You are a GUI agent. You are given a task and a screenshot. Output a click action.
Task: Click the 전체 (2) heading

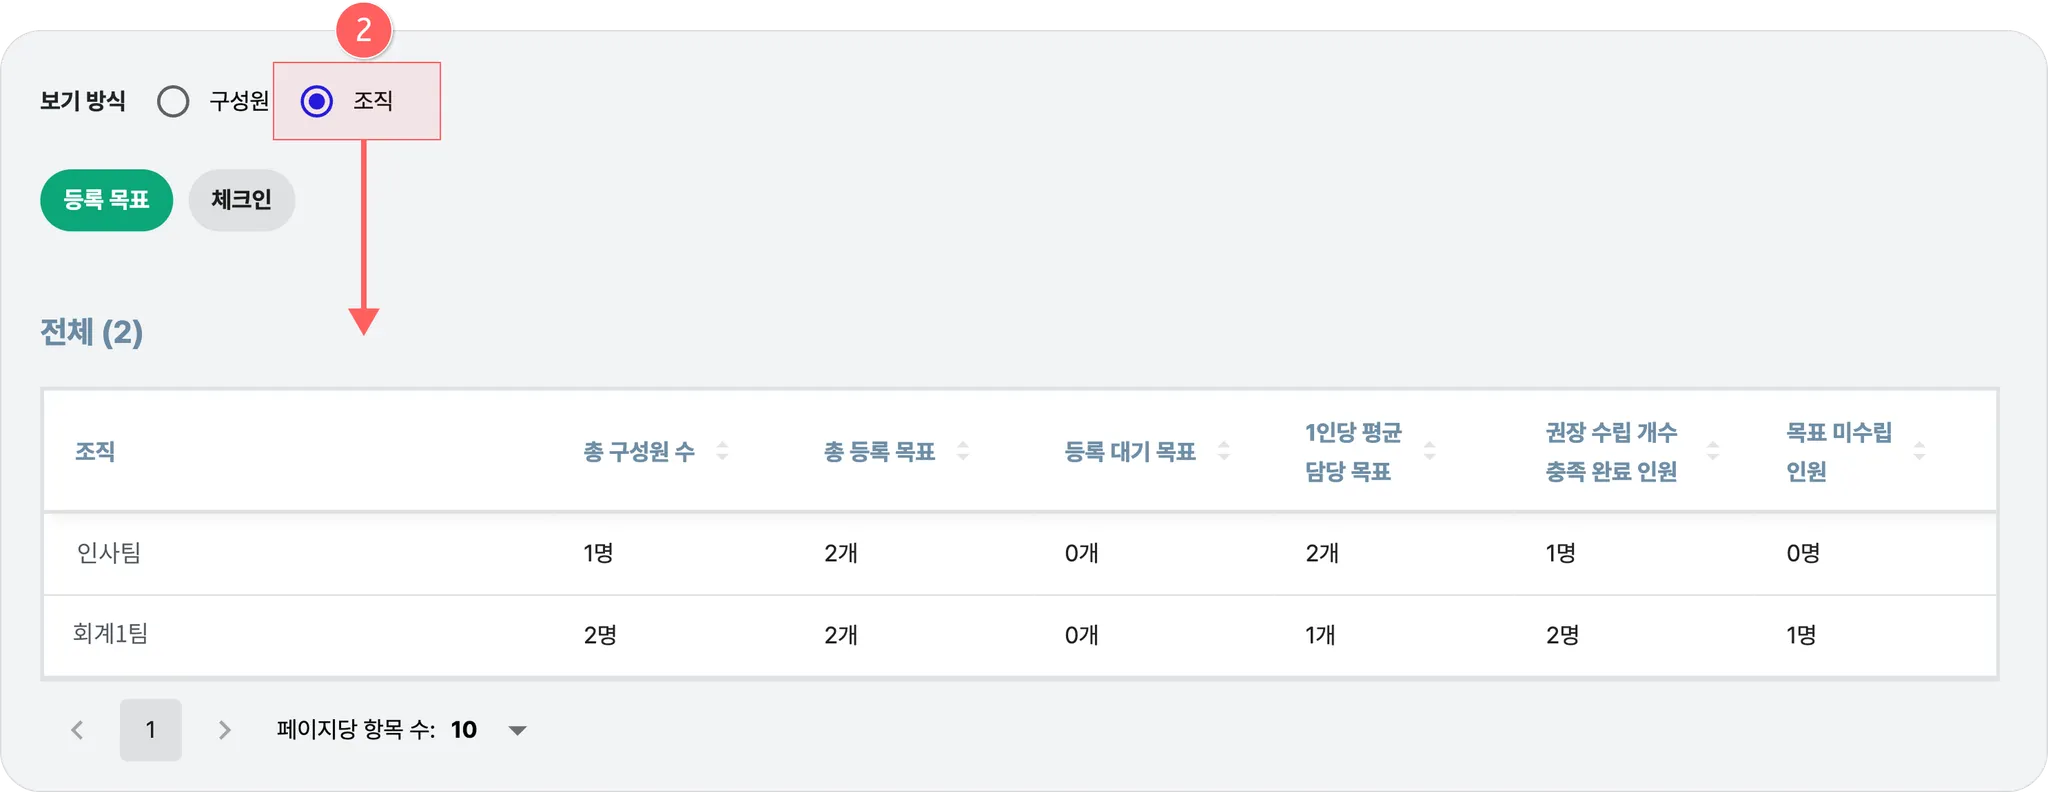pos(91,332)
